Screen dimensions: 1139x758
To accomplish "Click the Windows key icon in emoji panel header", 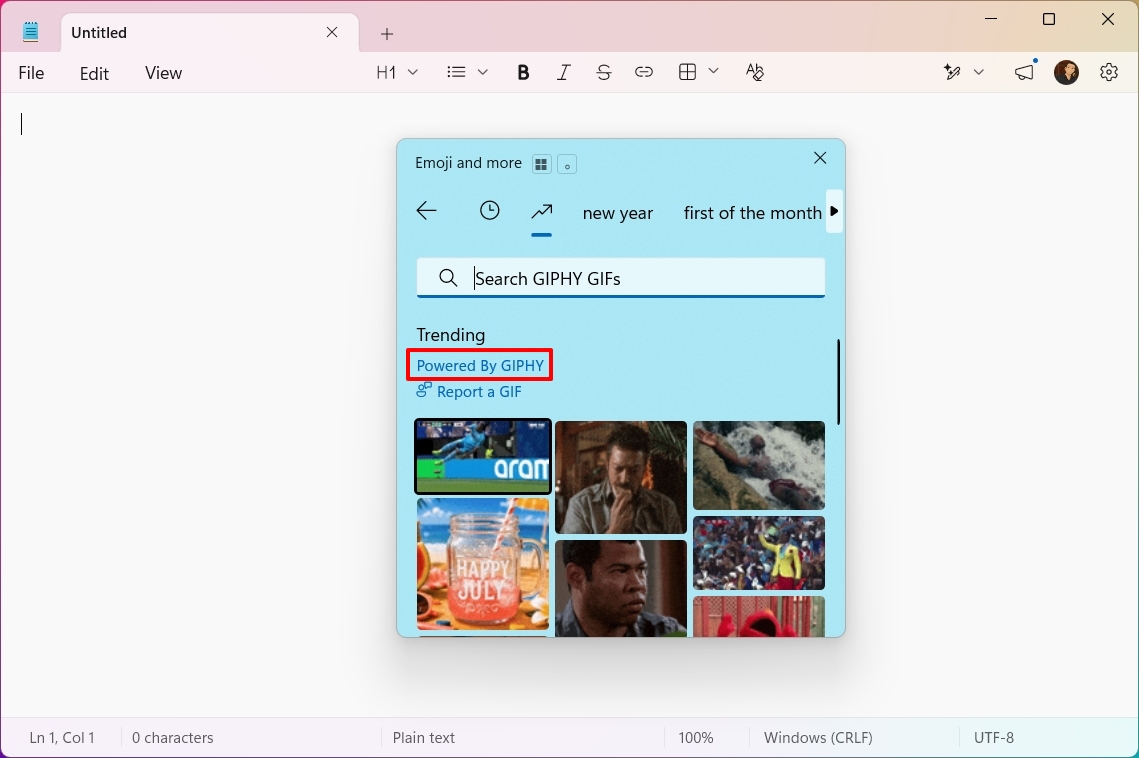I will coord(541,164).
